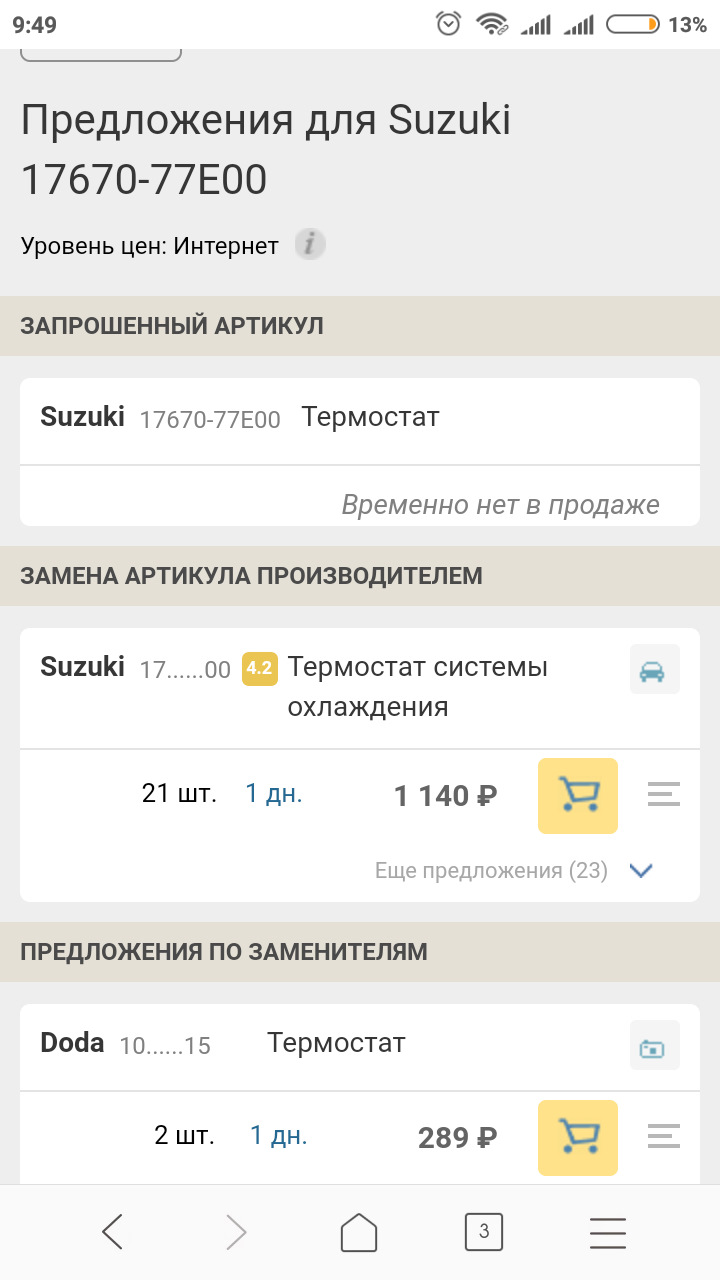
Task: Tap the browser forward arrow
Action: coord(236,1232)
